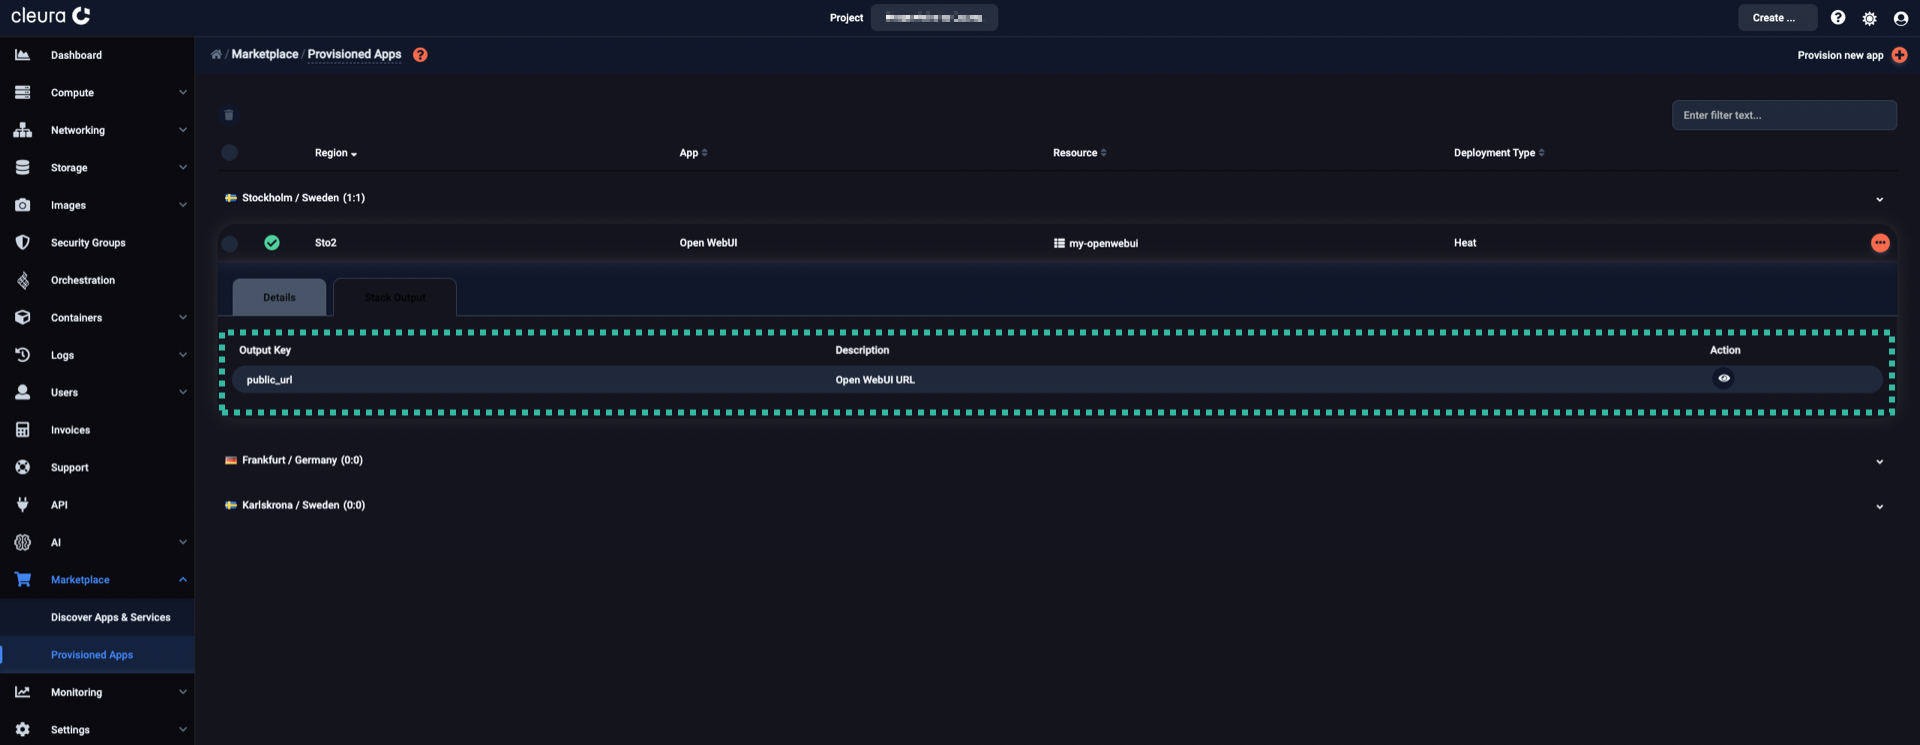Click the Networking icon in sidebar
Image resolution: width=1920 pixels, height=745 pixels.
coord(22,130)
